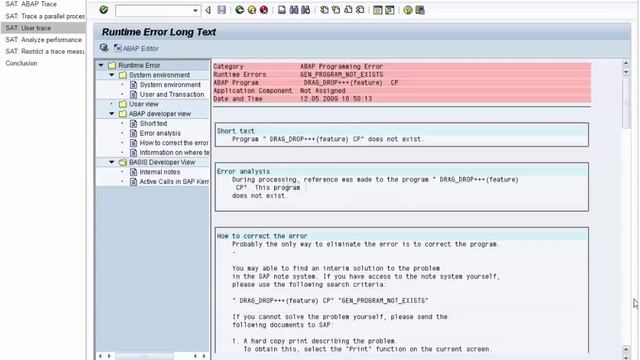The width and height of the screenshot is (640, 360).
Task: Go to Previous Page using toolbar icon
Action: (x=336, y=10)
